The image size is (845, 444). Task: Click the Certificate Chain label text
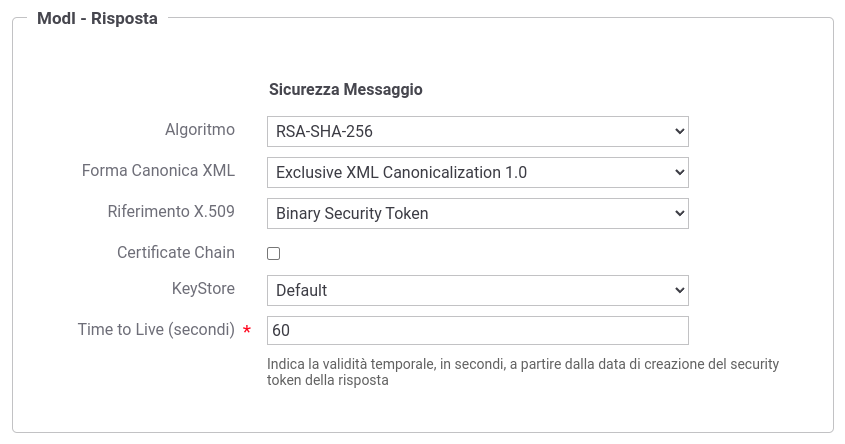click(x=176, y=252)
